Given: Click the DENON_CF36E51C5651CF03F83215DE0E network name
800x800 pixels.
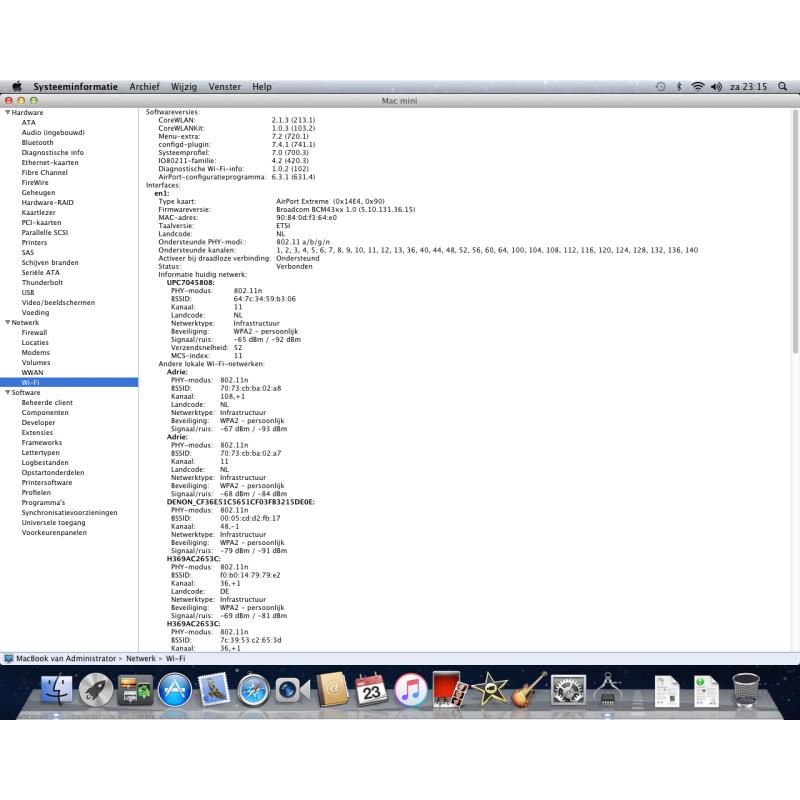Looking at the screenshot, I should click(x=241, y=502).
